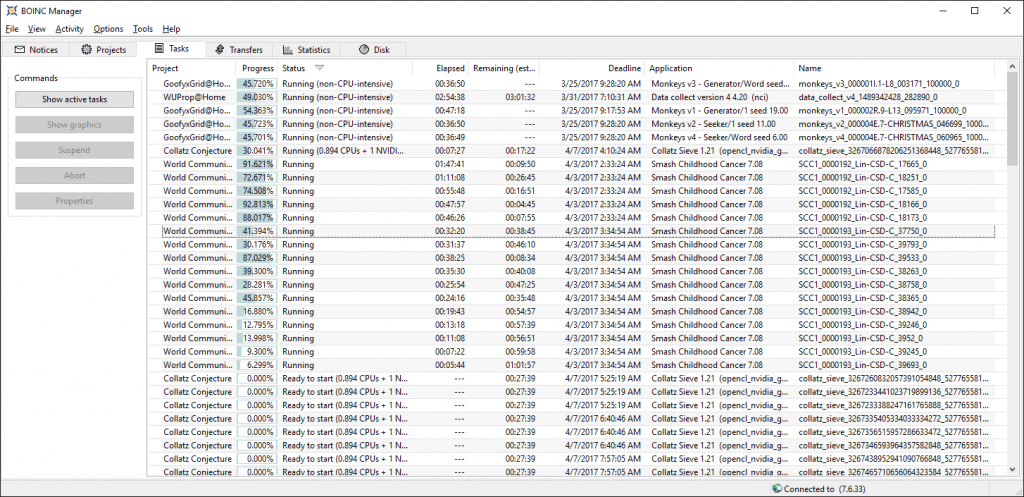
Task: Click remaining time 01:01:57
Action: (520, 365)
